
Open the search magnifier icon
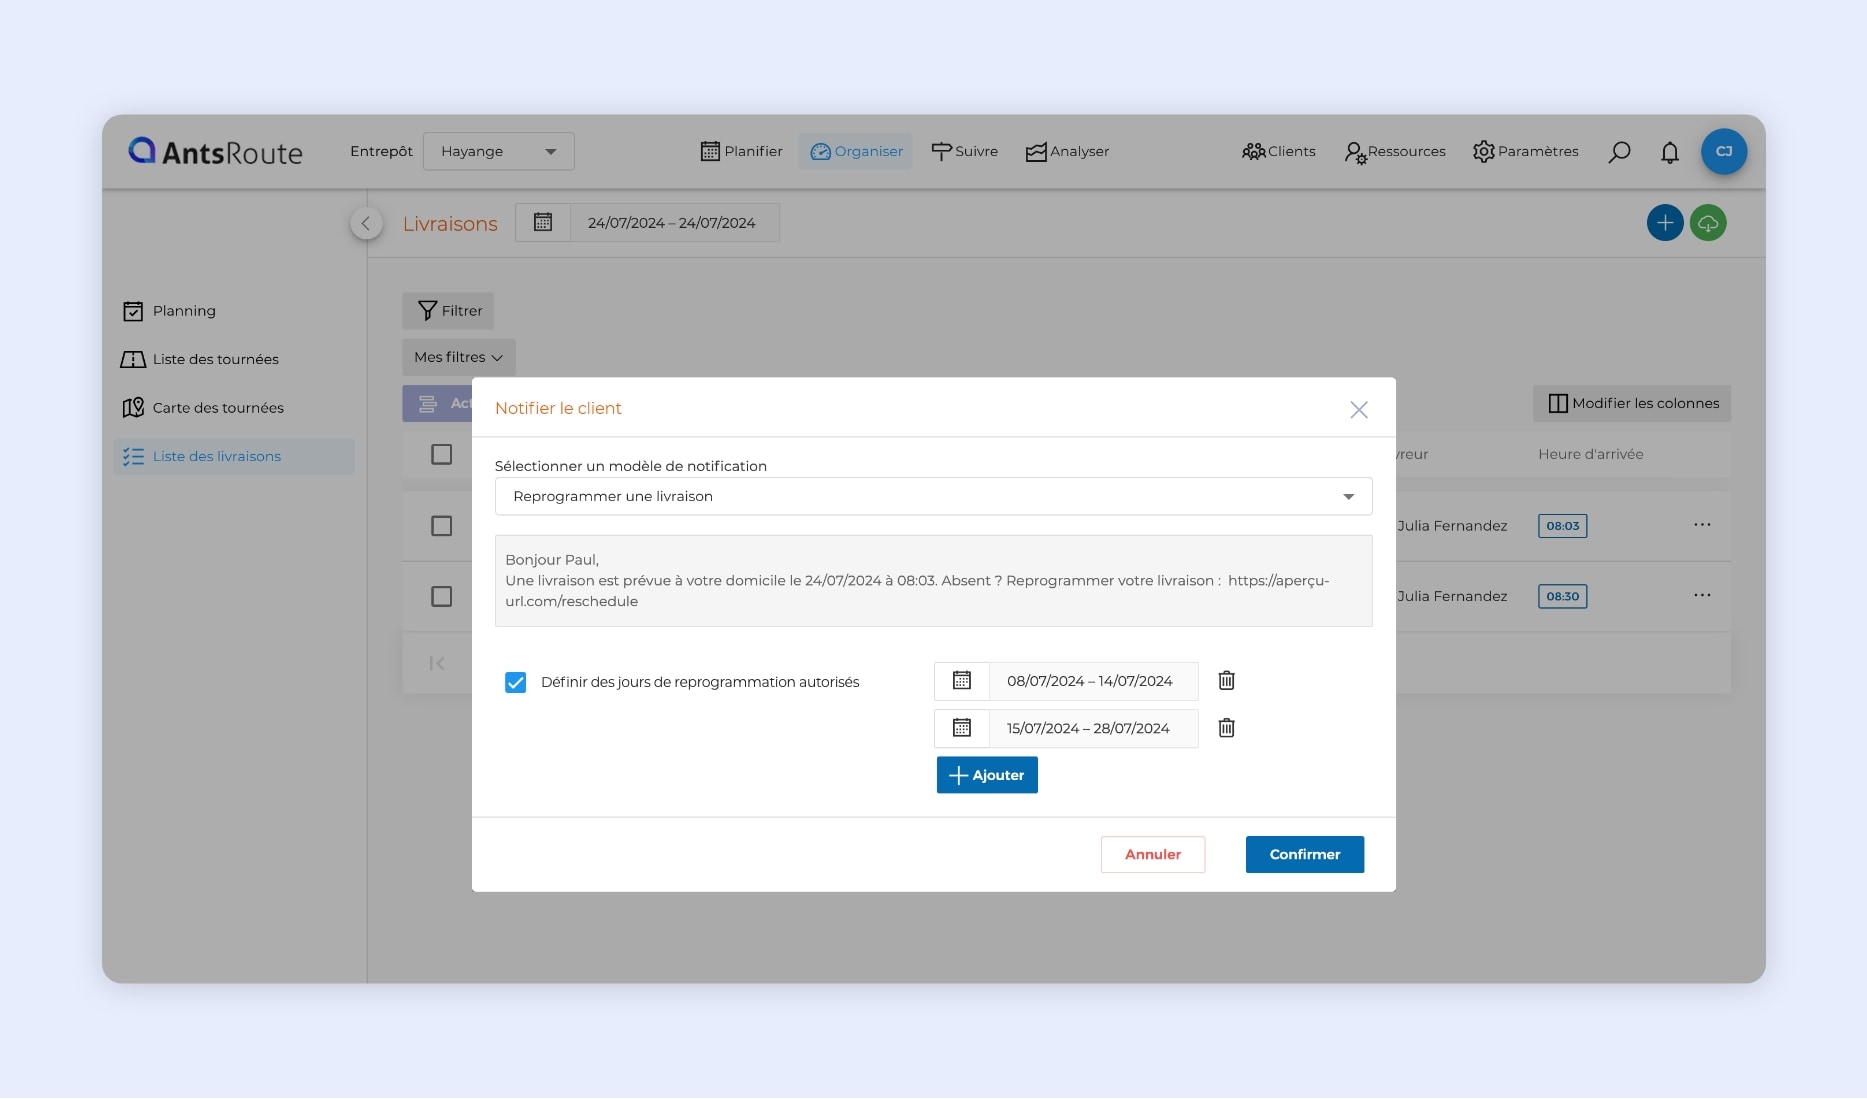coord(1619,152)
